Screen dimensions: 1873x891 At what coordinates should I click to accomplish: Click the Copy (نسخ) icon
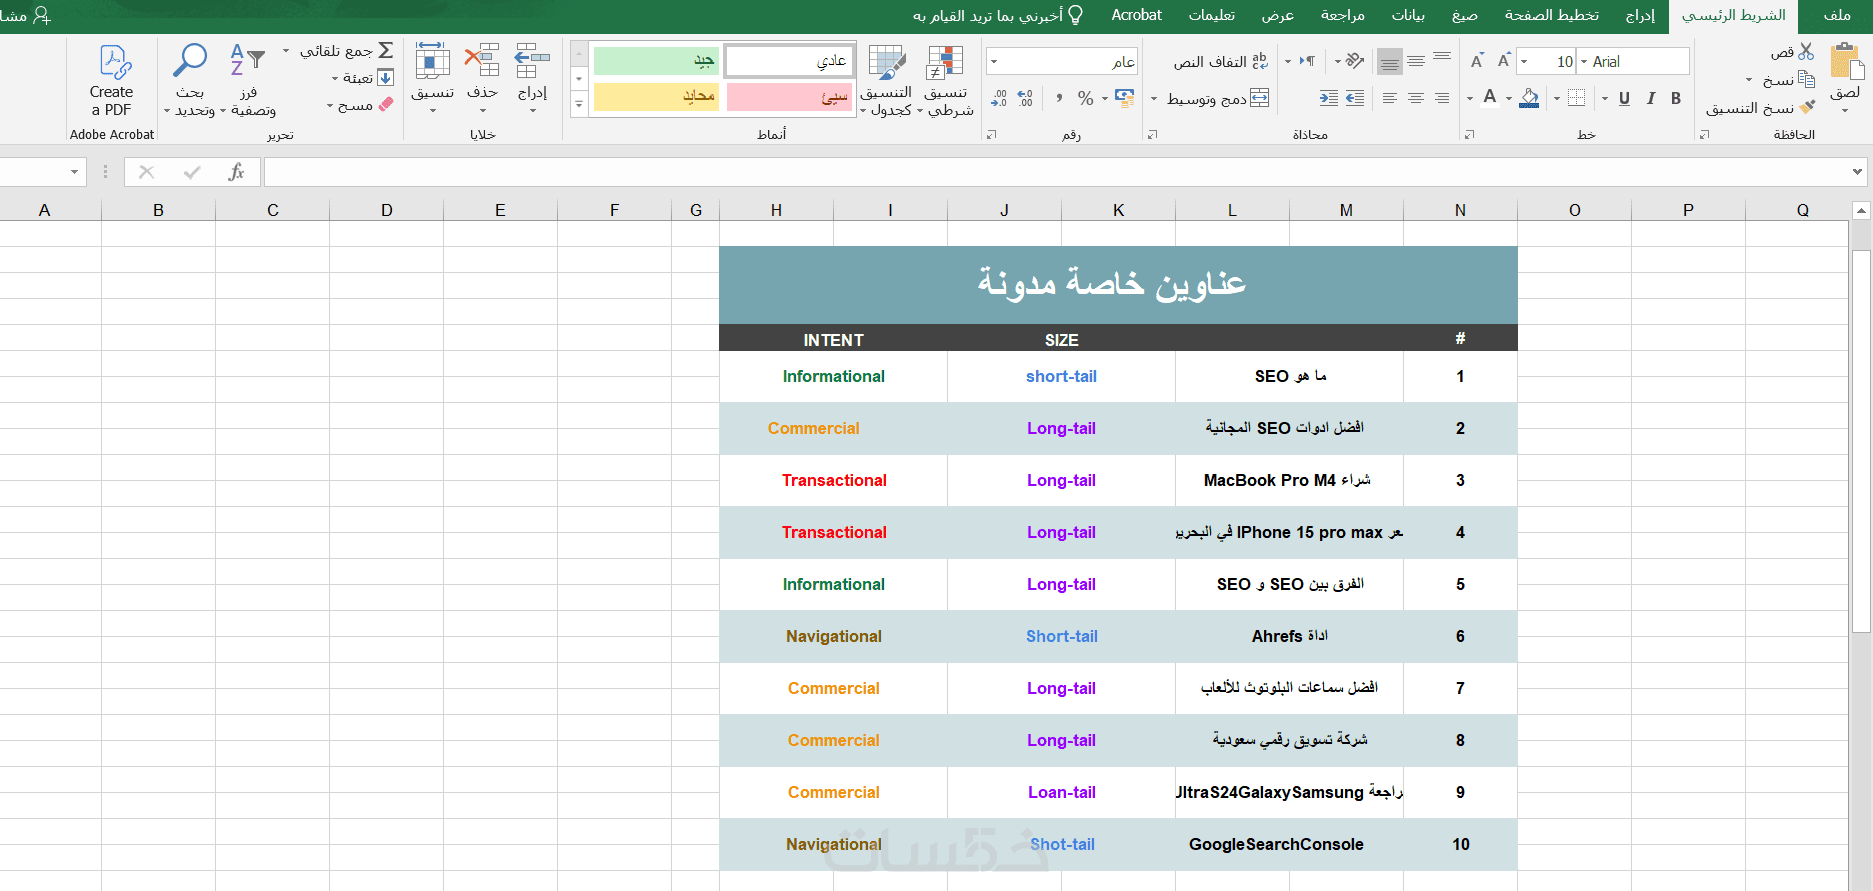coord(1806,79)
